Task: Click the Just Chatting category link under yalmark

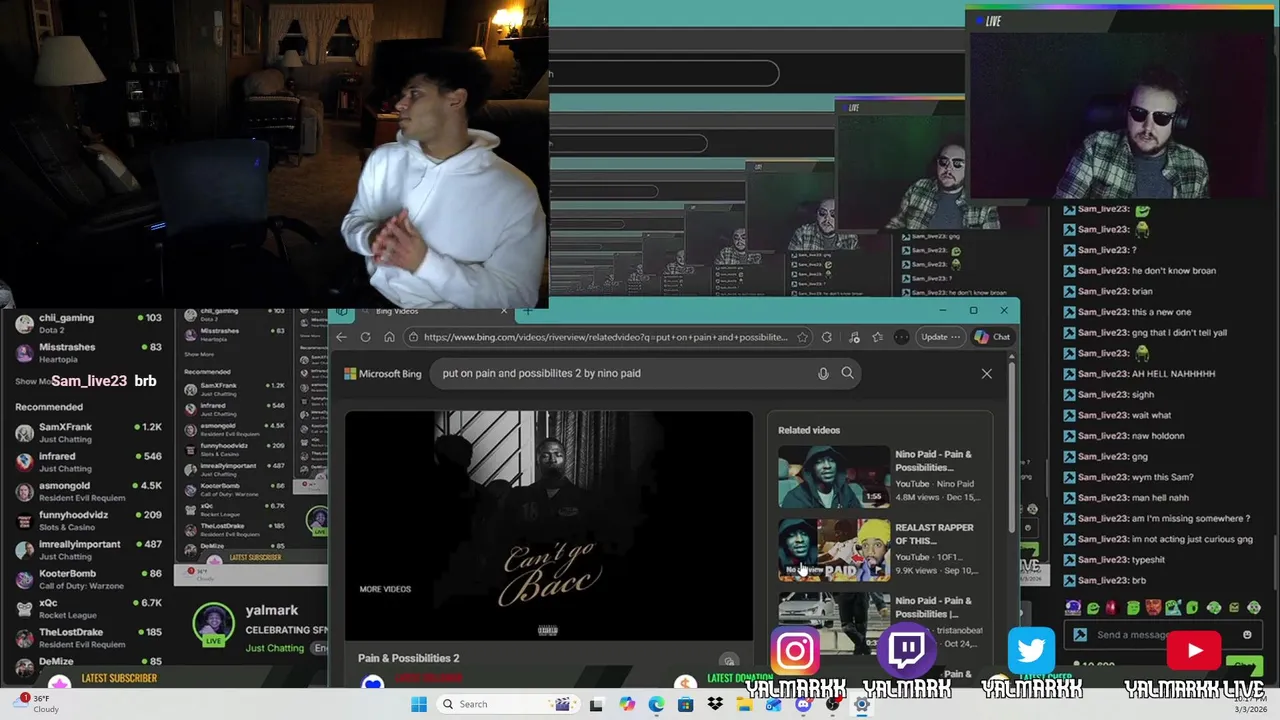Action: click(x=274, y=648)
